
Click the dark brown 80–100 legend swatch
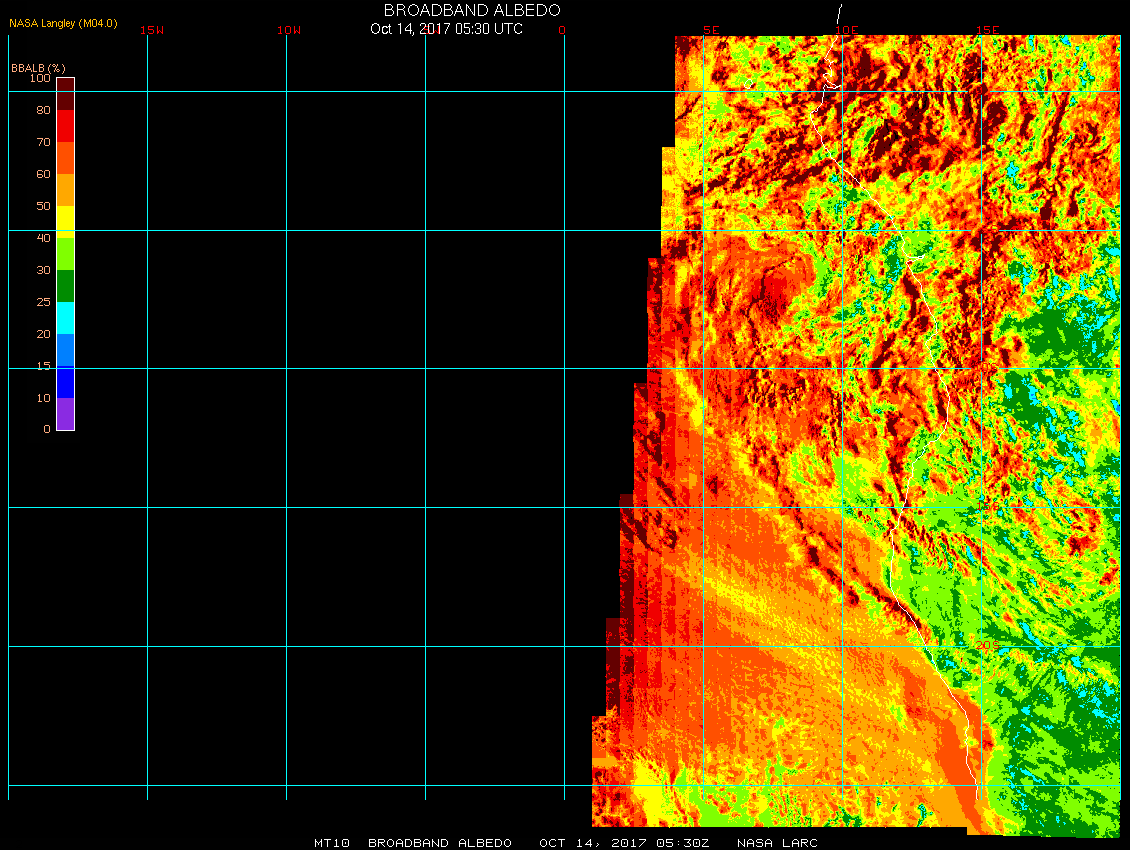point(65,94)
